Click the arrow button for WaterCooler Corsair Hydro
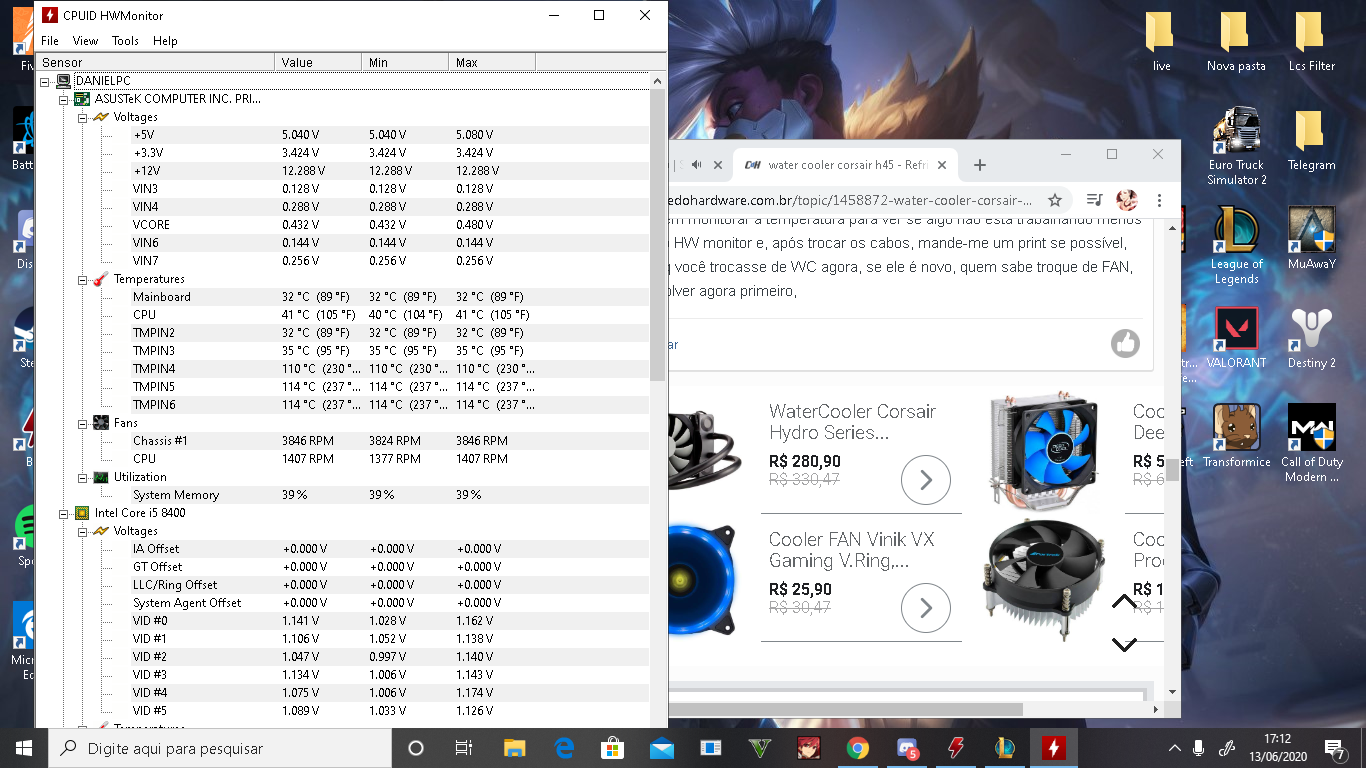Image resolution: width=1366 pixels, height=768 pixels. point(925,481)
